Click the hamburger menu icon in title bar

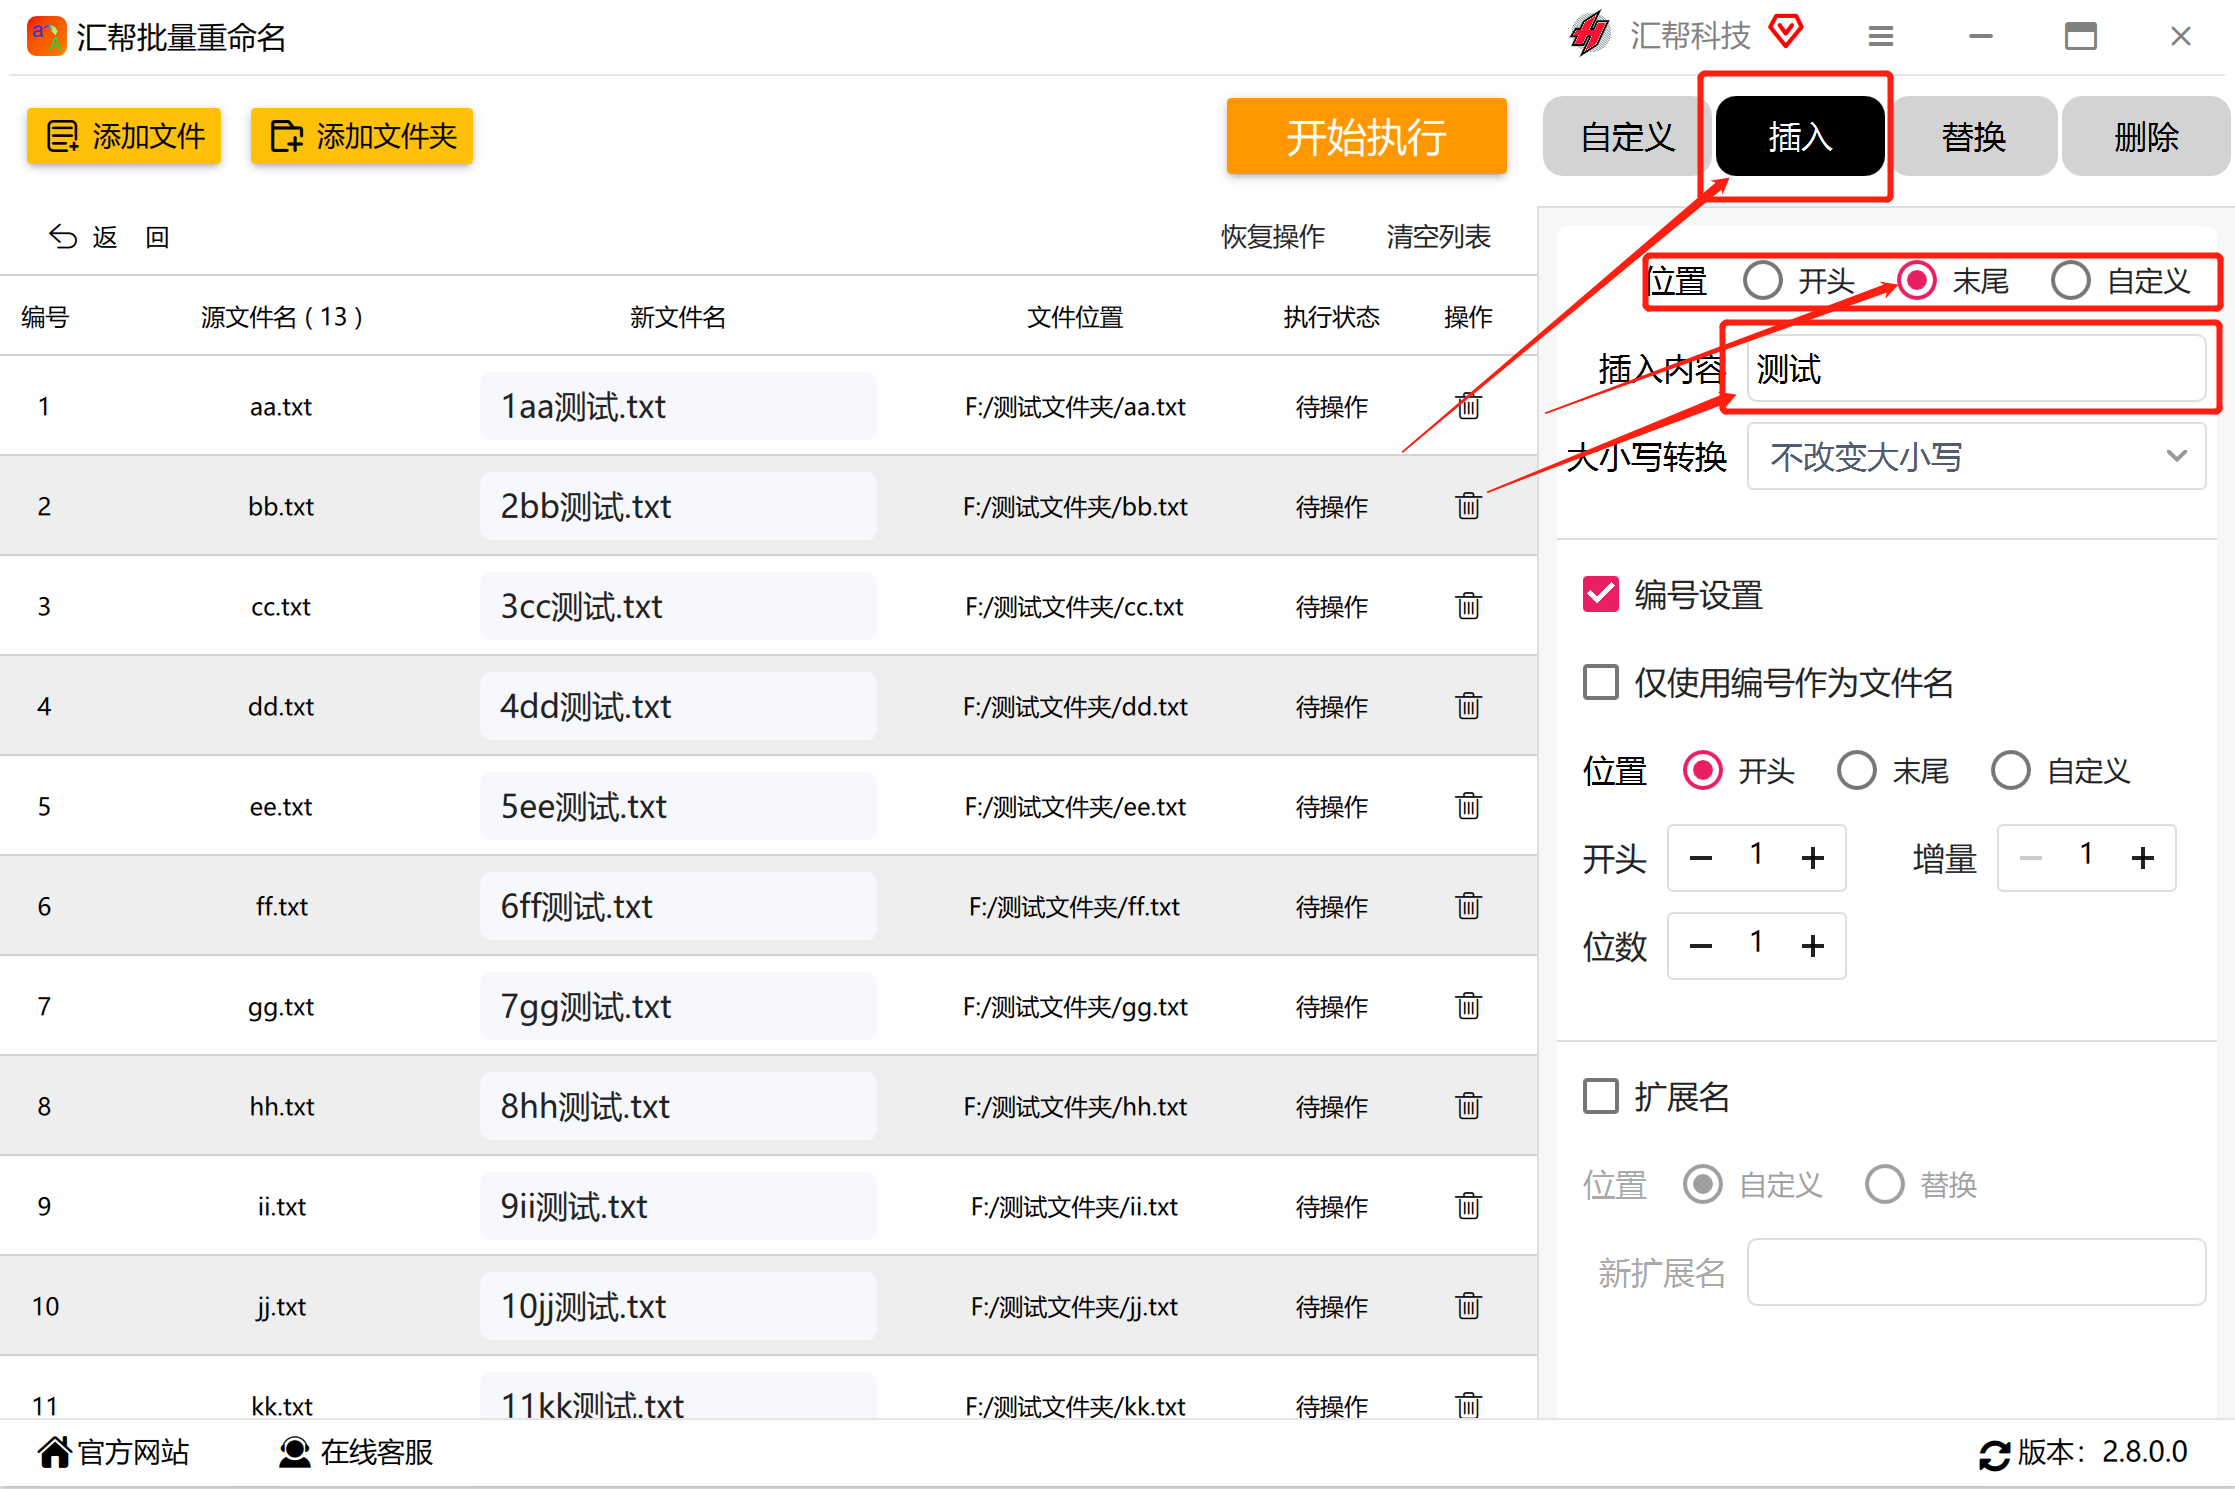pos(1880,37)
